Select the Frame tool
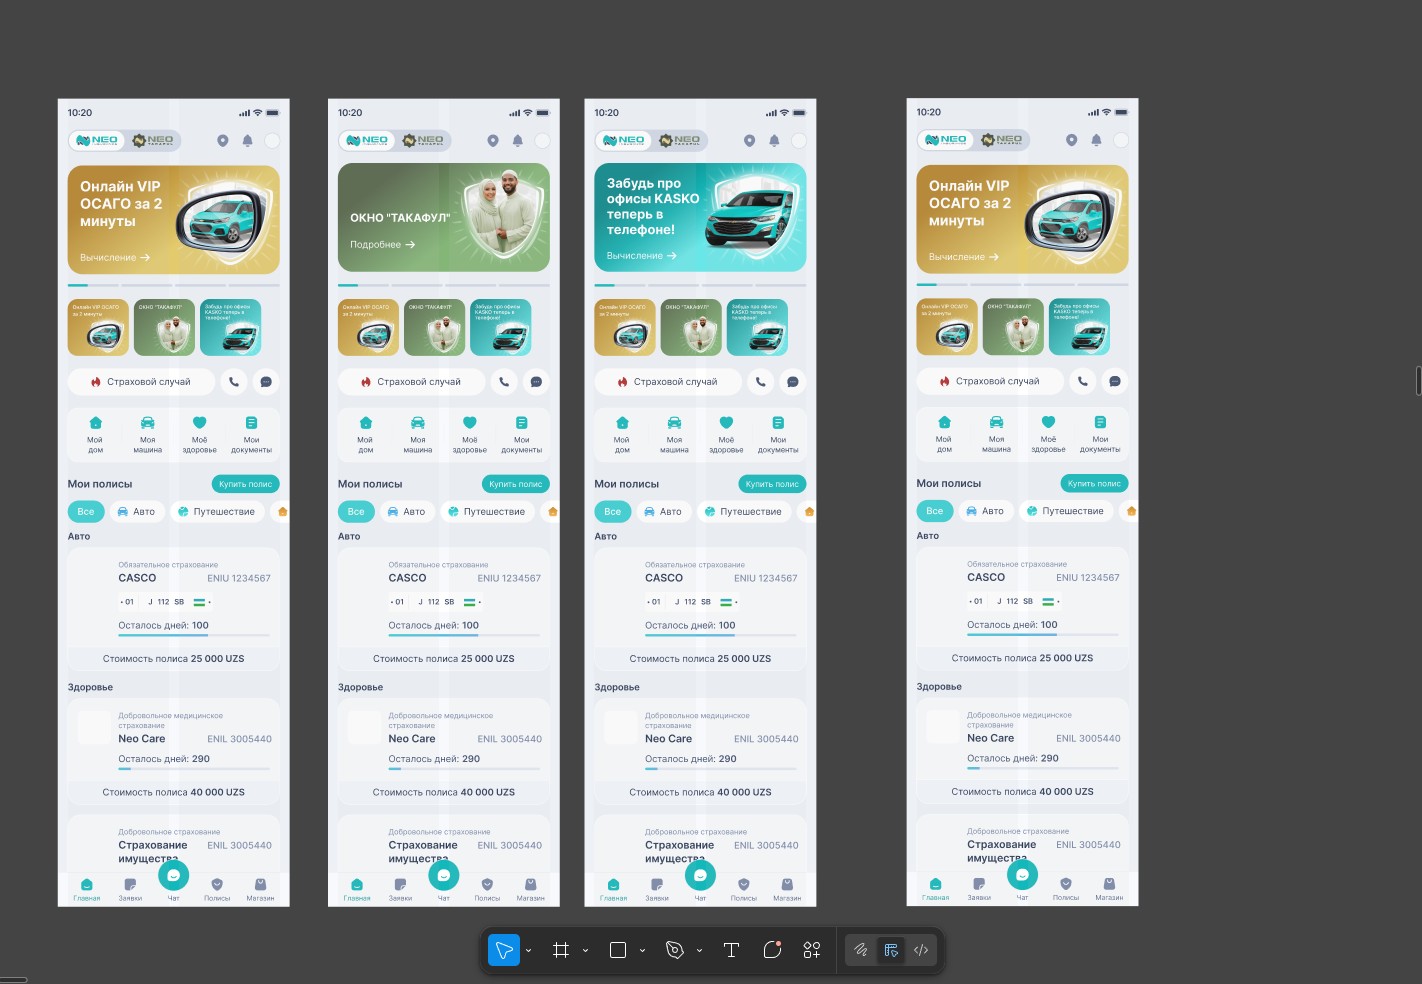The image size is (1422, 984). [561, 950]
